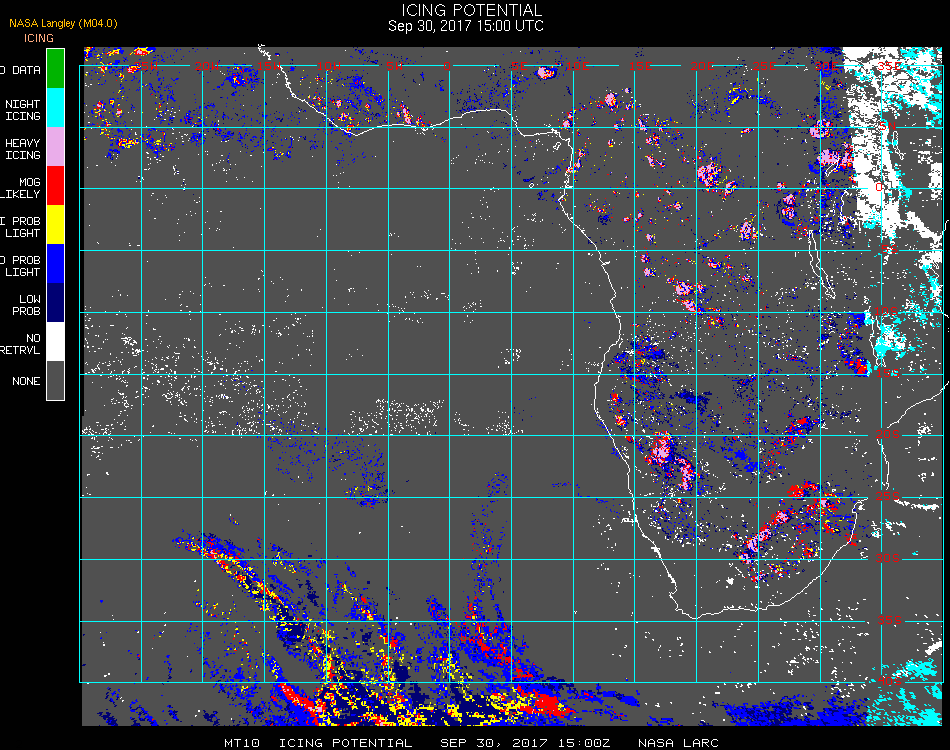Viewport: 950px width, 750px height.
Task: Click the orange 'ICING' legend heading
Action: point(39,38)
